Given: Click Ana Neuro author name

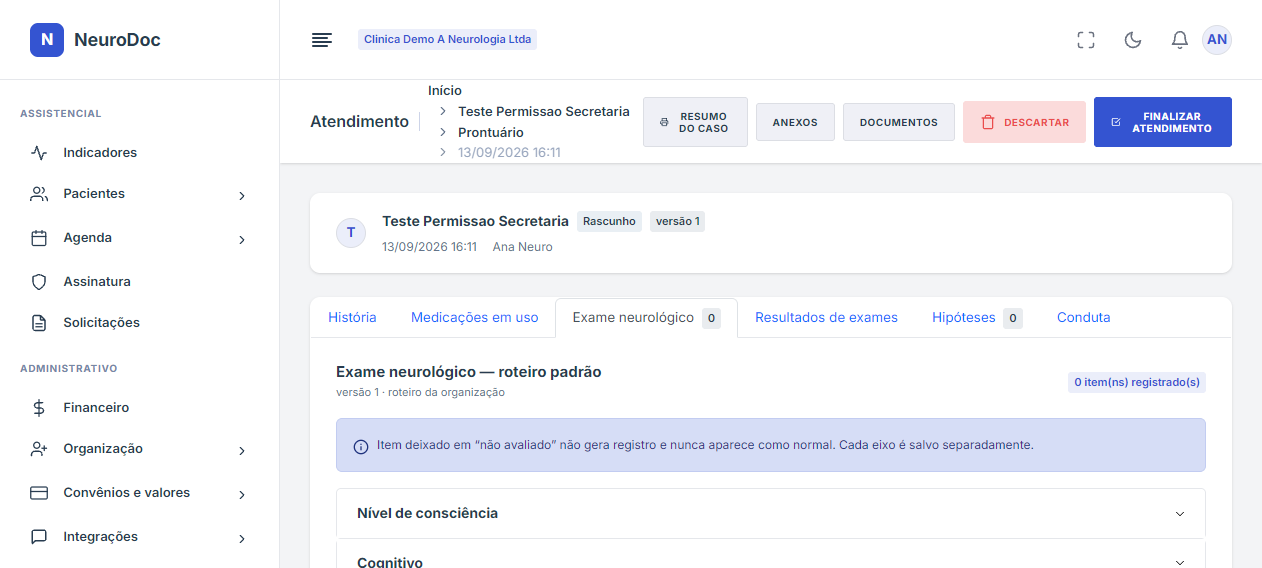Looking at the screenshot, I should pyautogui.click(x=523, y=246).
